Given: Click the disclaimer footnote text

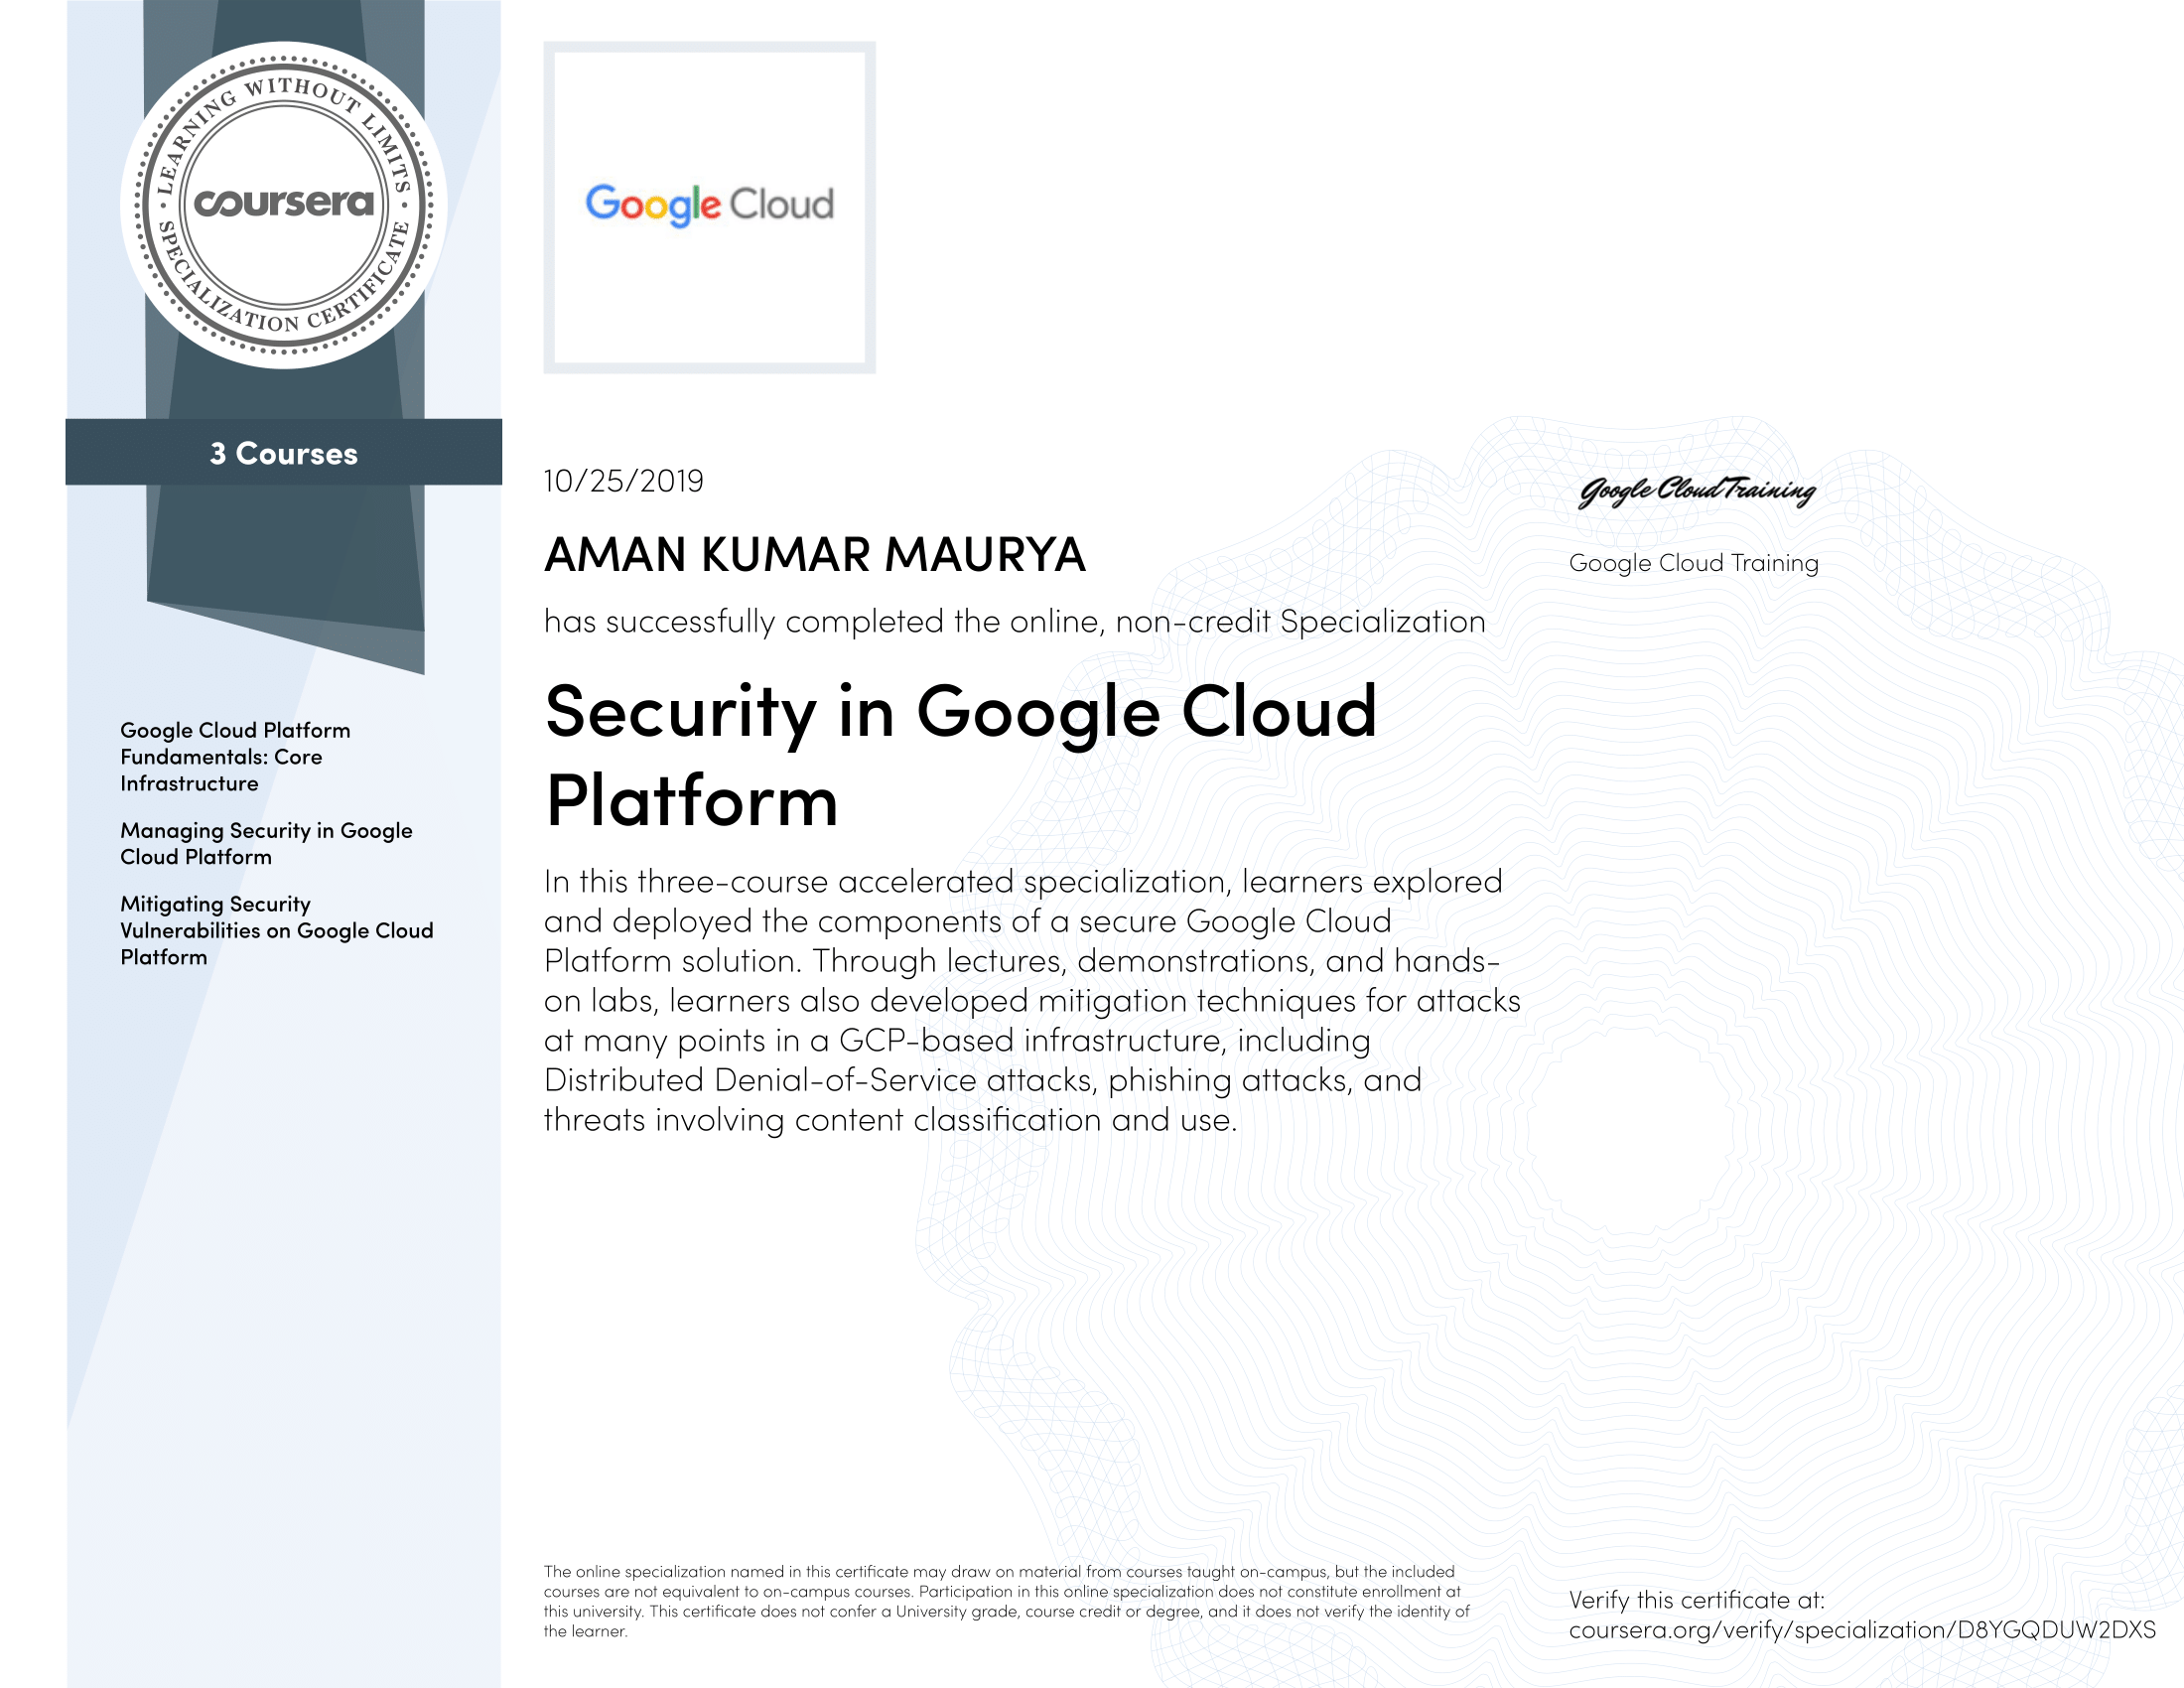Looking at the screenshot, I should tap(1005, 1601).
